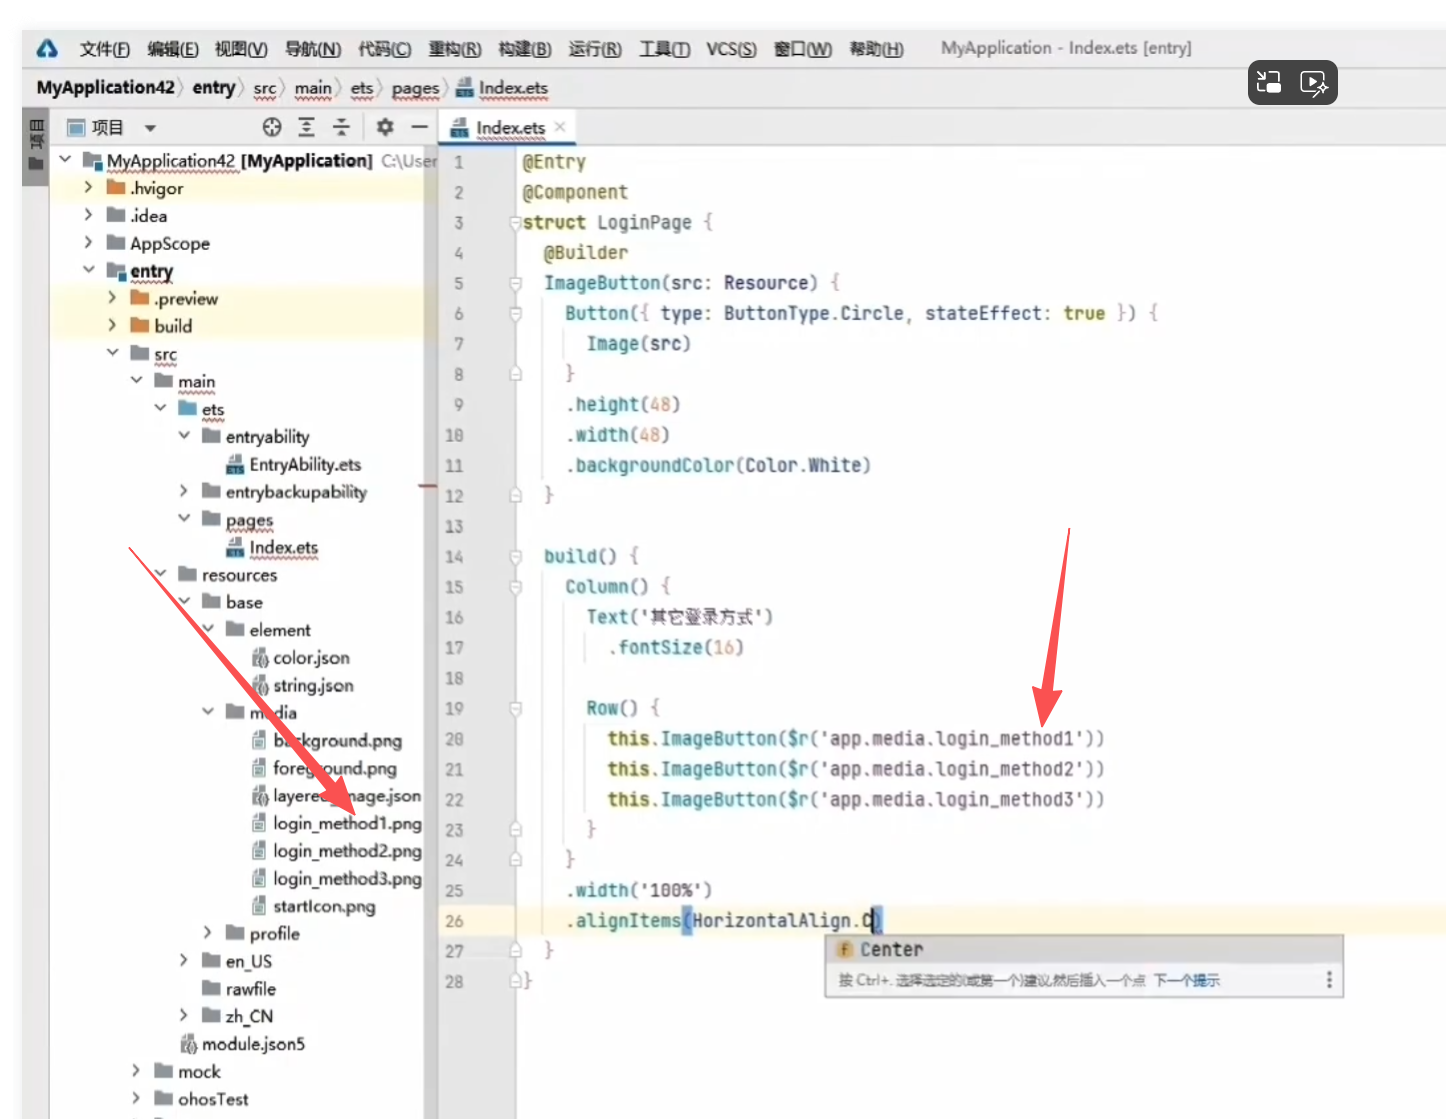Open the 构建(B) menu
1446x1119 pixels.
(x=524, y=49)
